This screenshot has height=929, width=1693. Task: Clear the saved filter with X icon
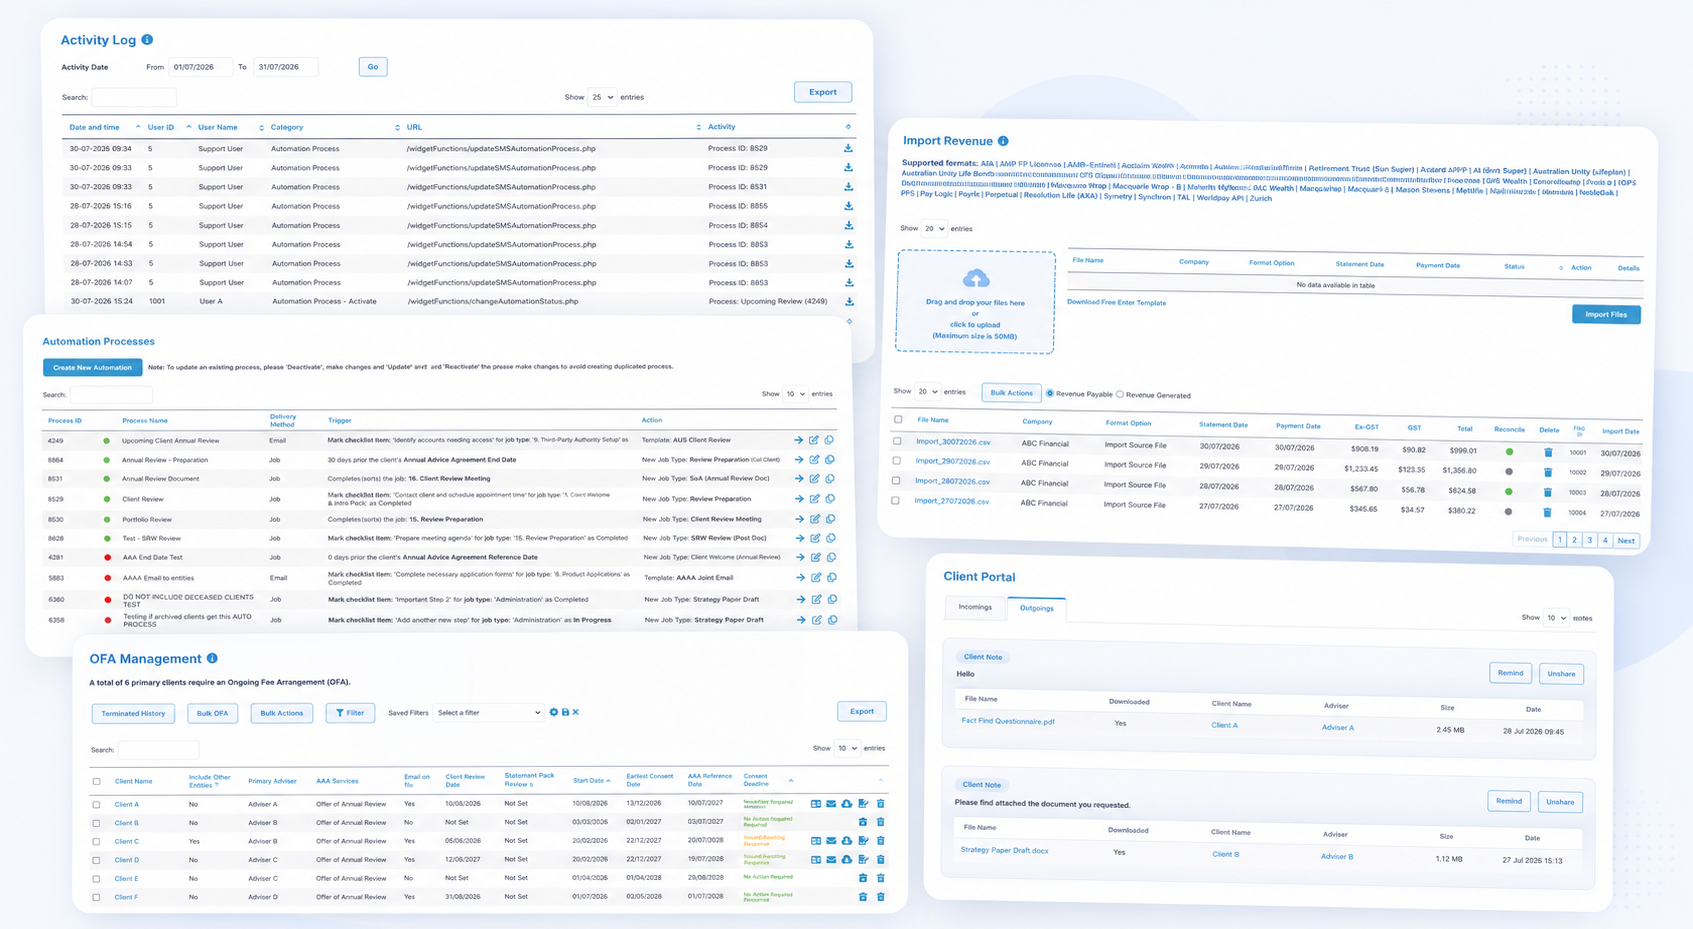(x=576, y=712)
